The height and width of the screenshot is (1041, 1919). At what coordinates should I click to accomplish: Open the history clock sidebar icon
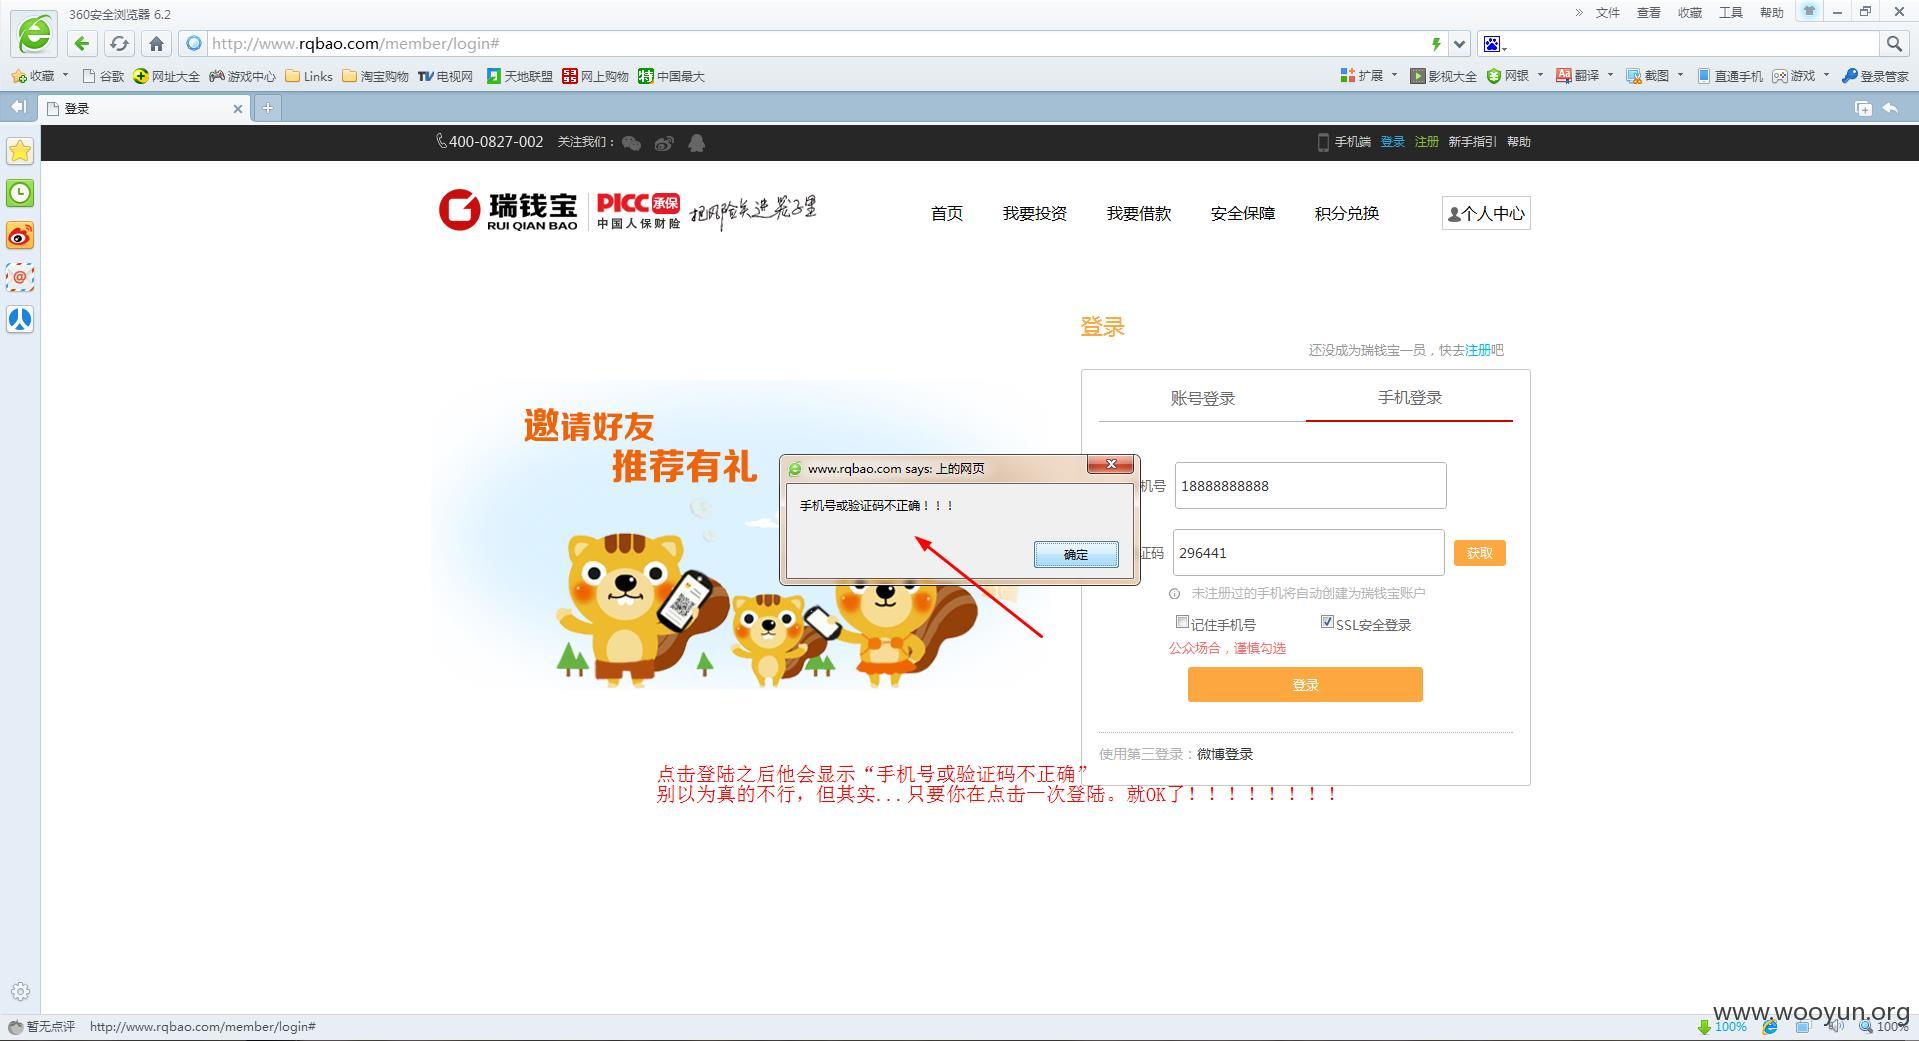[x=20, y=193]
